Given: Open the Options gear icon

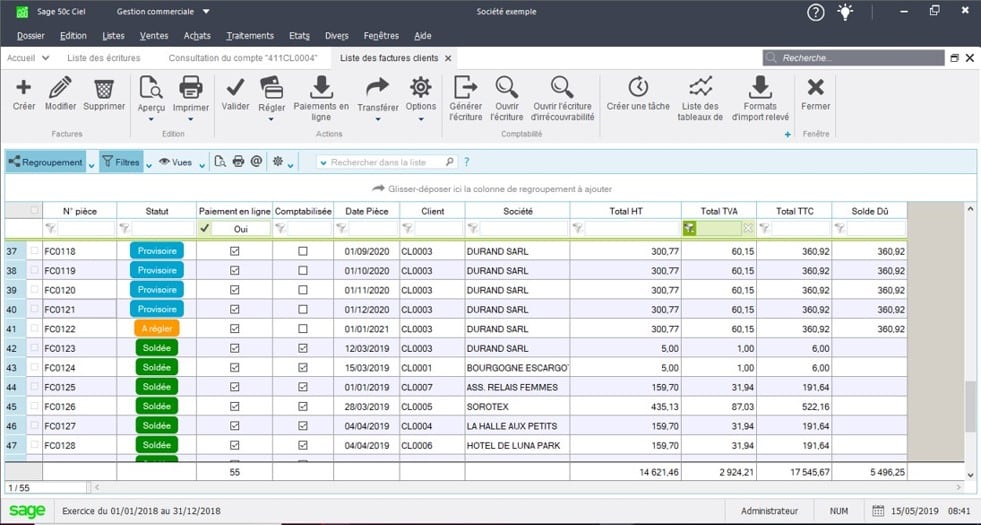Looking at the screenshot, I should (x=420, y=87).
